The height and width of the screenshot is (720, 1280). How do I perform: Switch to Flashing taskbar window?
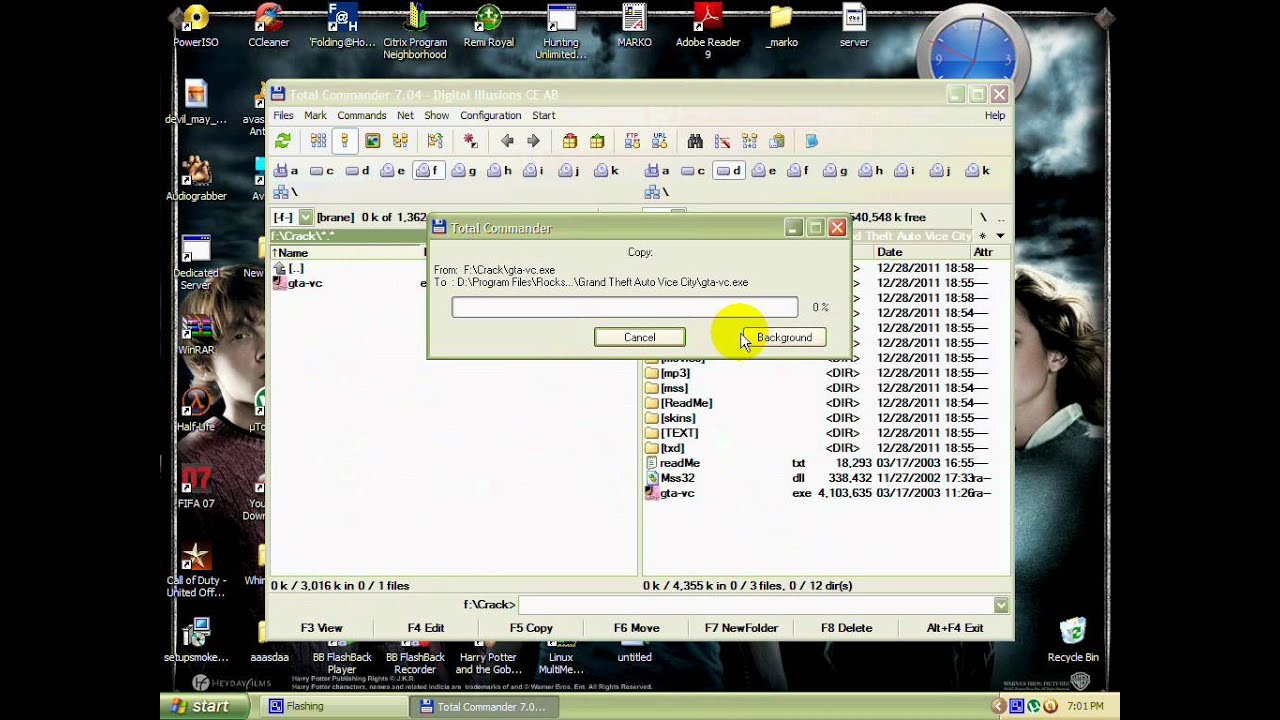click(335, 706)
